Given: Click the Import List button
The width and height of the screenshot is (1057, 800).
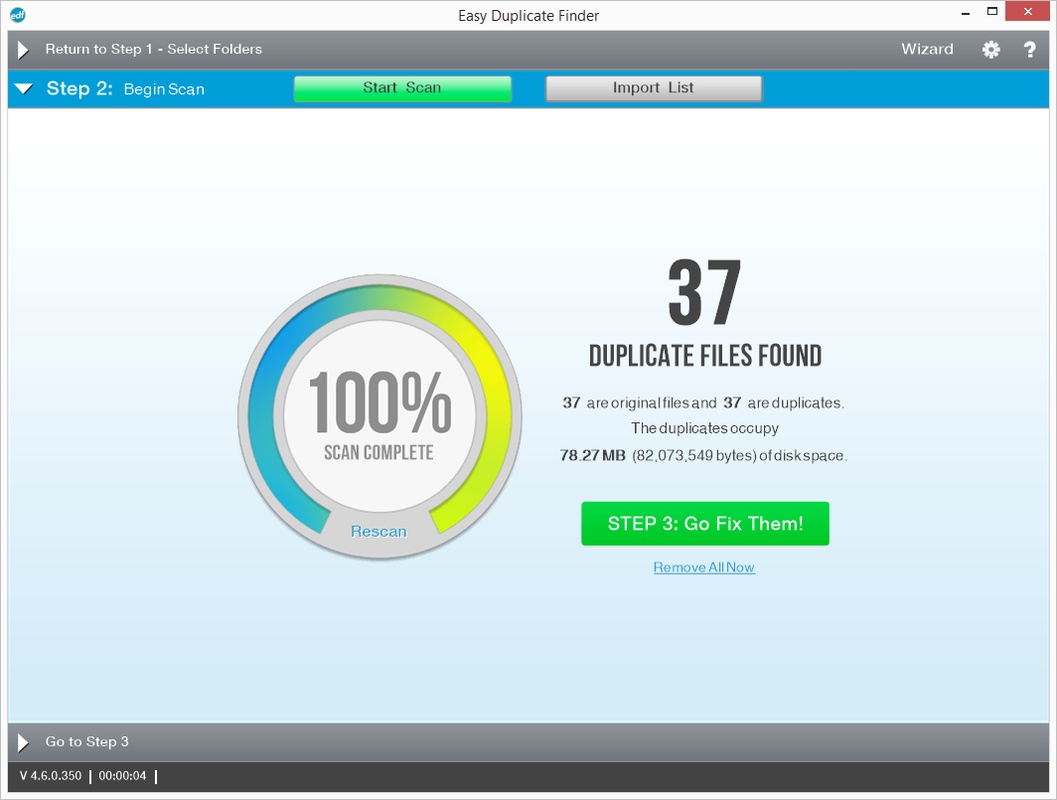Looking at the screenshot, I should pyautogui.click(x=653, y=88).
